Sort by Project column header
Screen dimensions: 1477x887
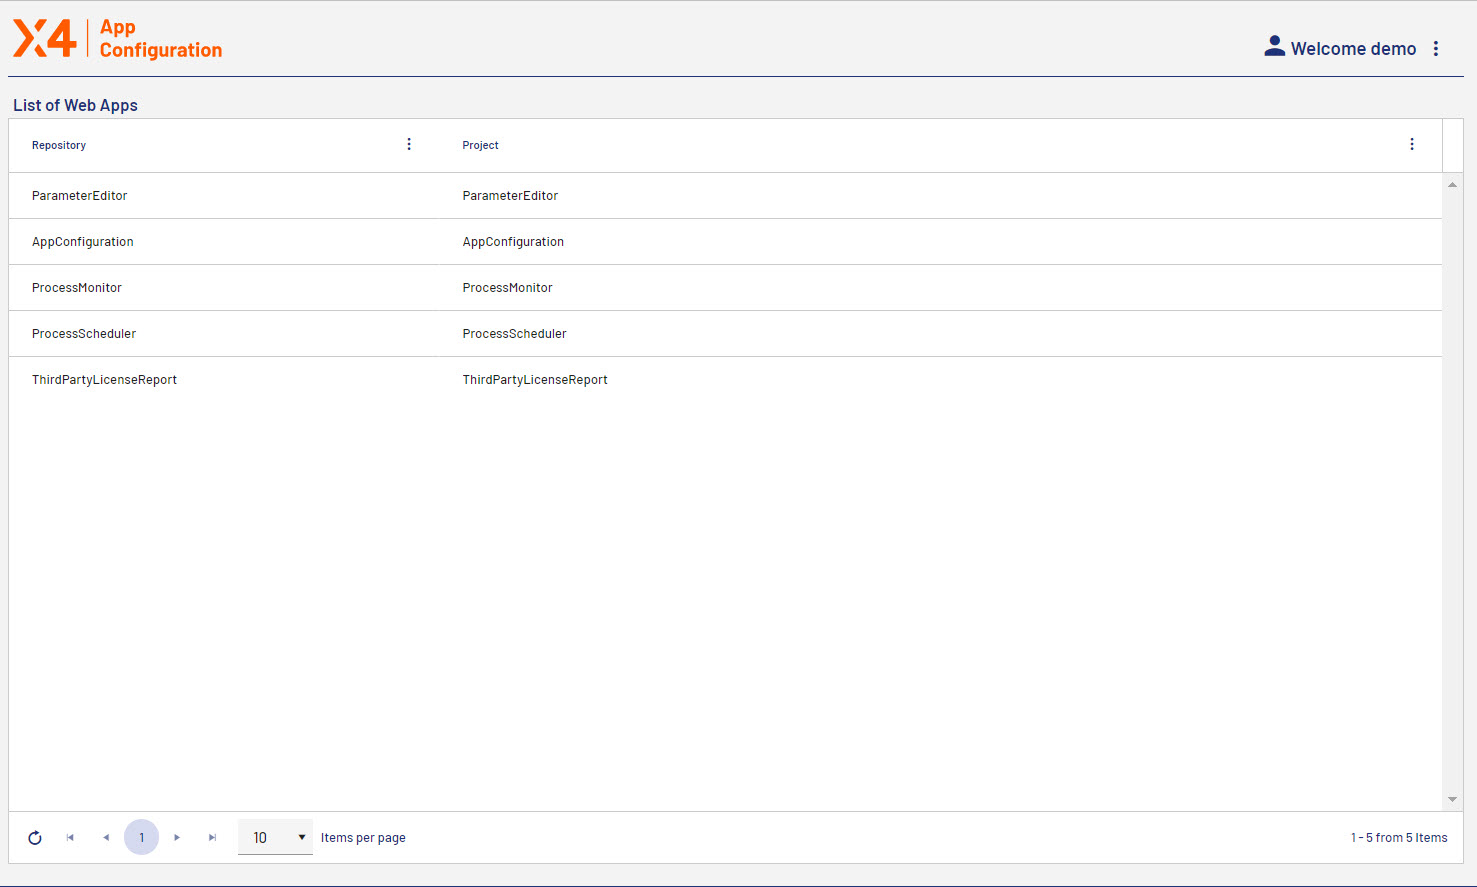(480, 146)
